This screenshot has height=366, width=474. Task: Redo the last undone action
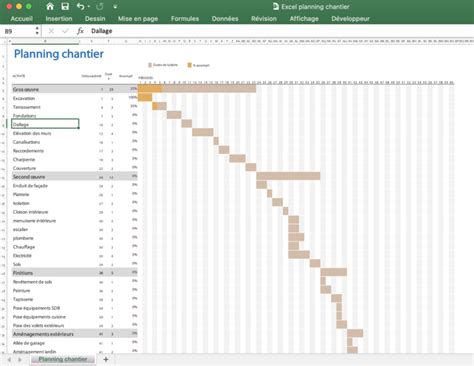pos(100,6)
